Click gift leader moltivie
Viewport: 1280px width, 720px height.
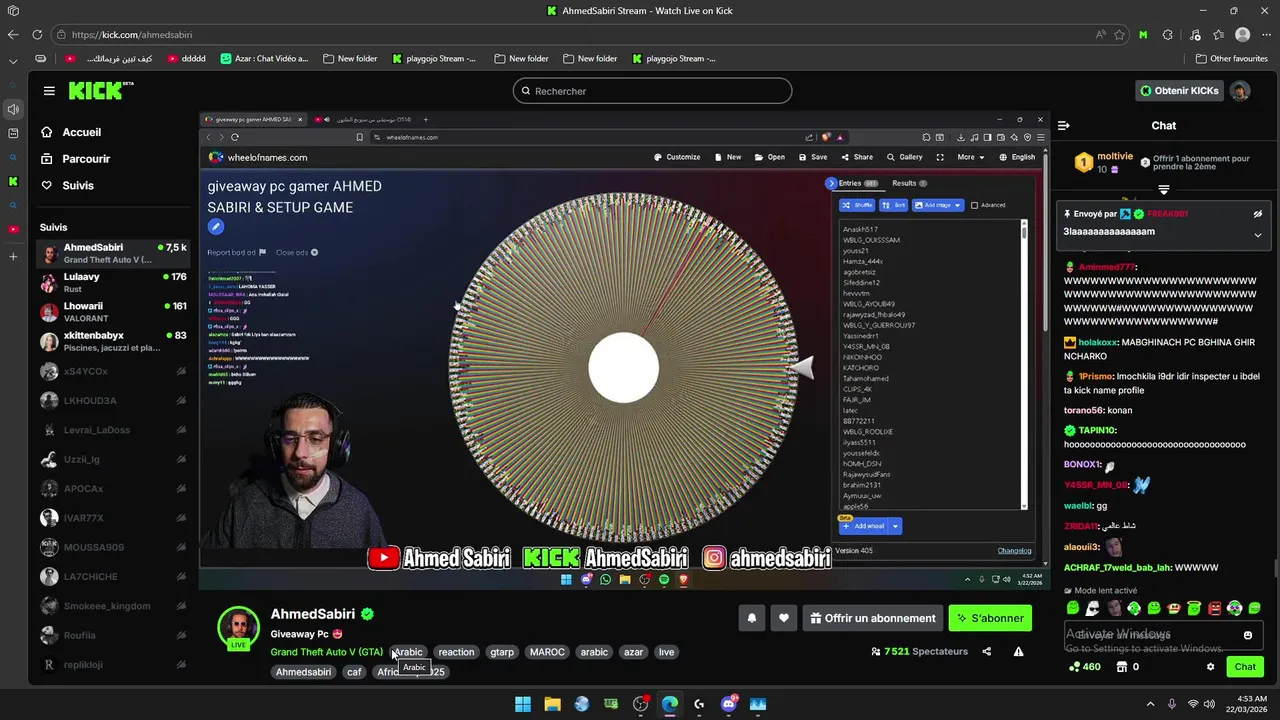coord(1115,157)
